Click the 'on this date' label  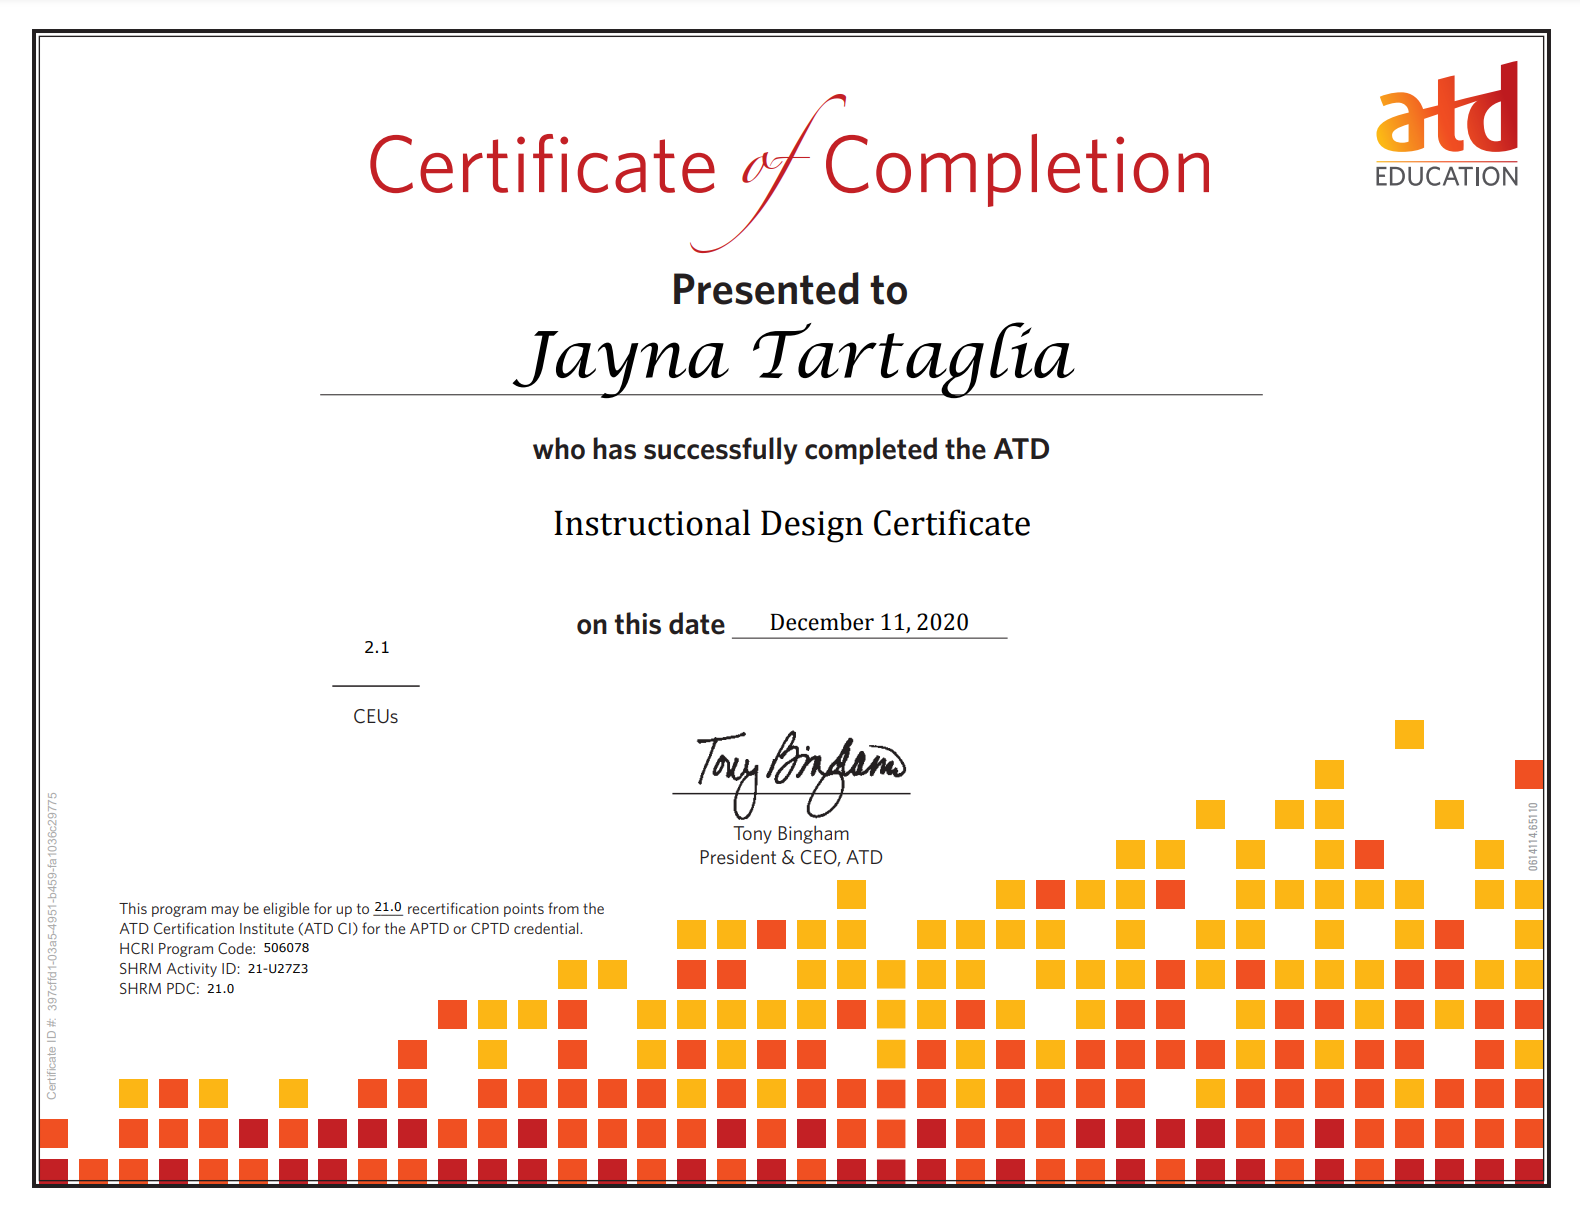pos(650,624)
